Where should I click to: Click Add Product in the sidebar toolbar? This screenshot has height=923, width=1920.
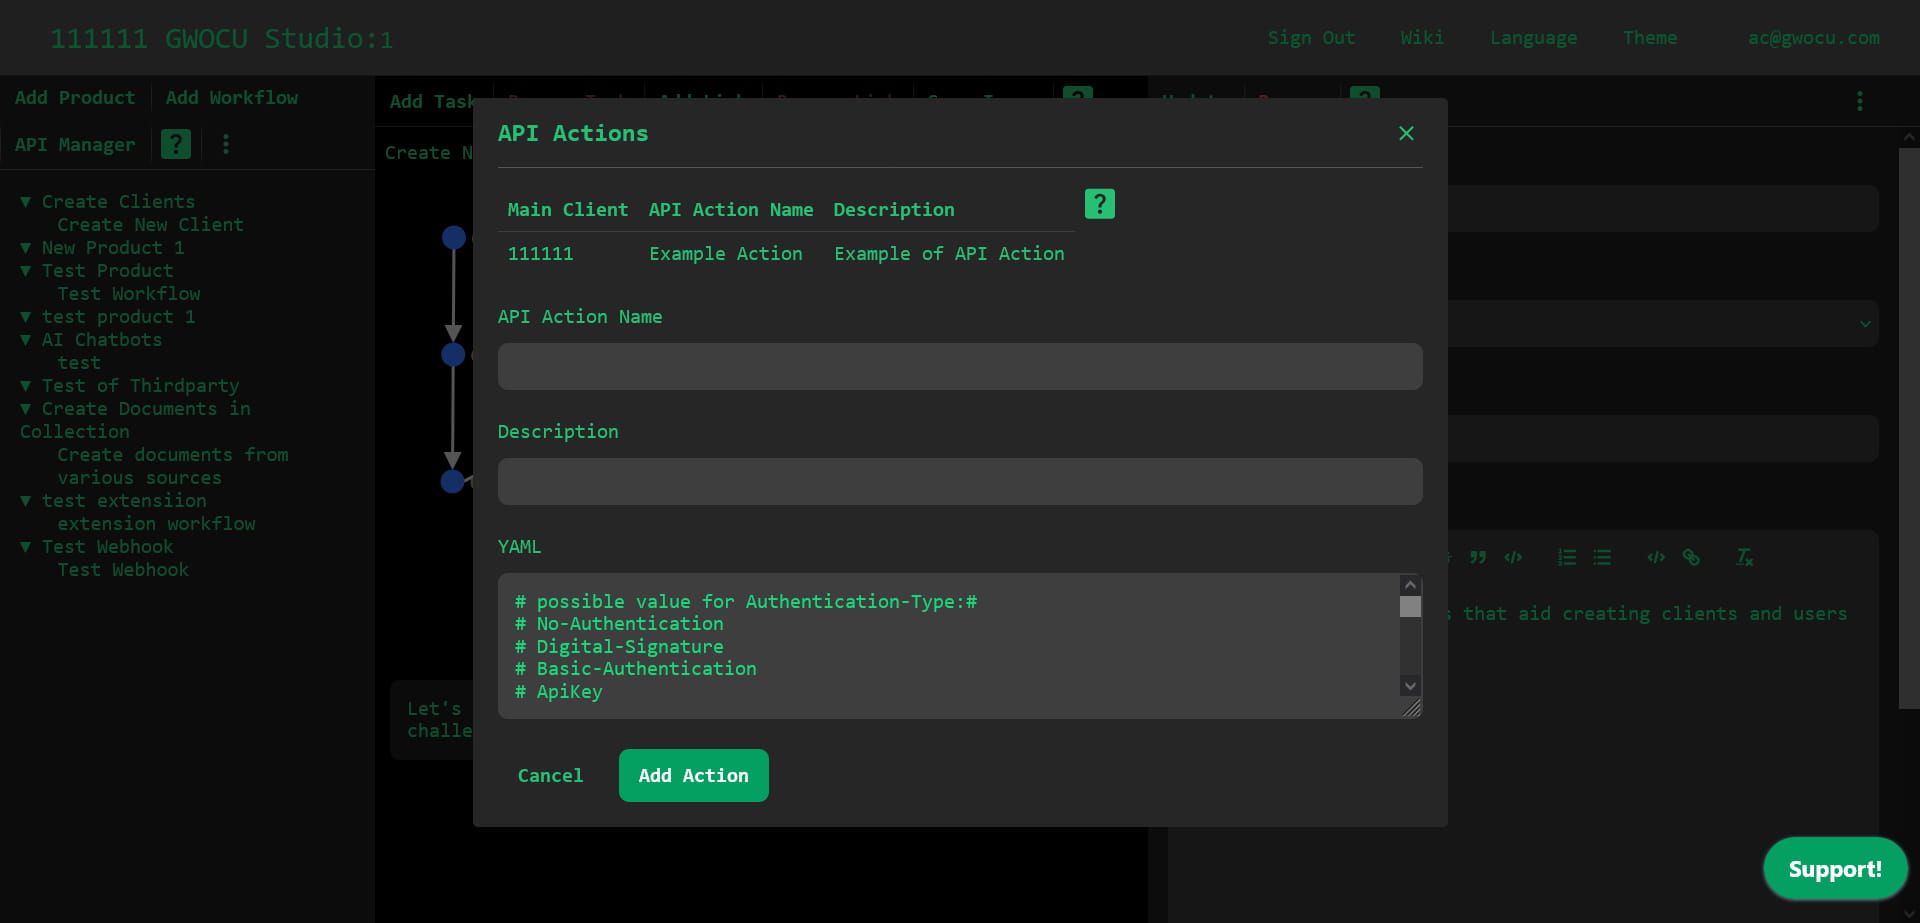coord(75,98)
